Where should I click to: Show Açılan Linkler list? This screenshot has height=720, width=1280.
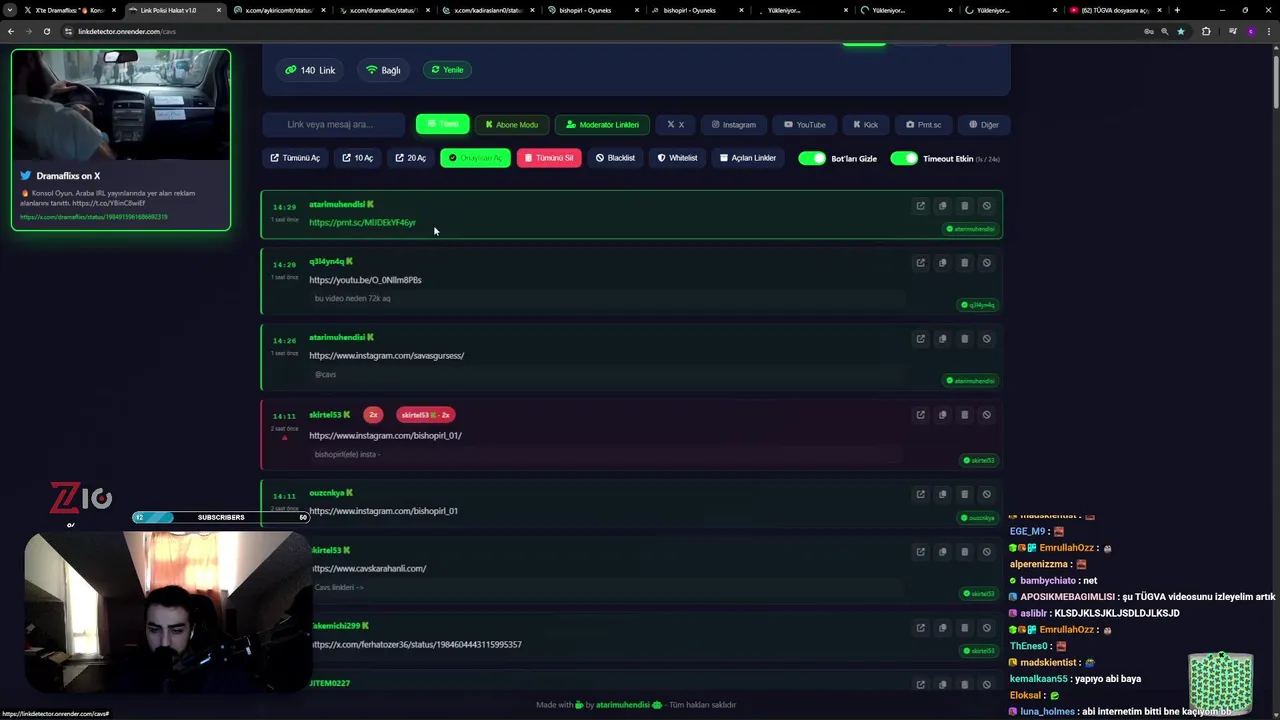[x=748, y=158]
